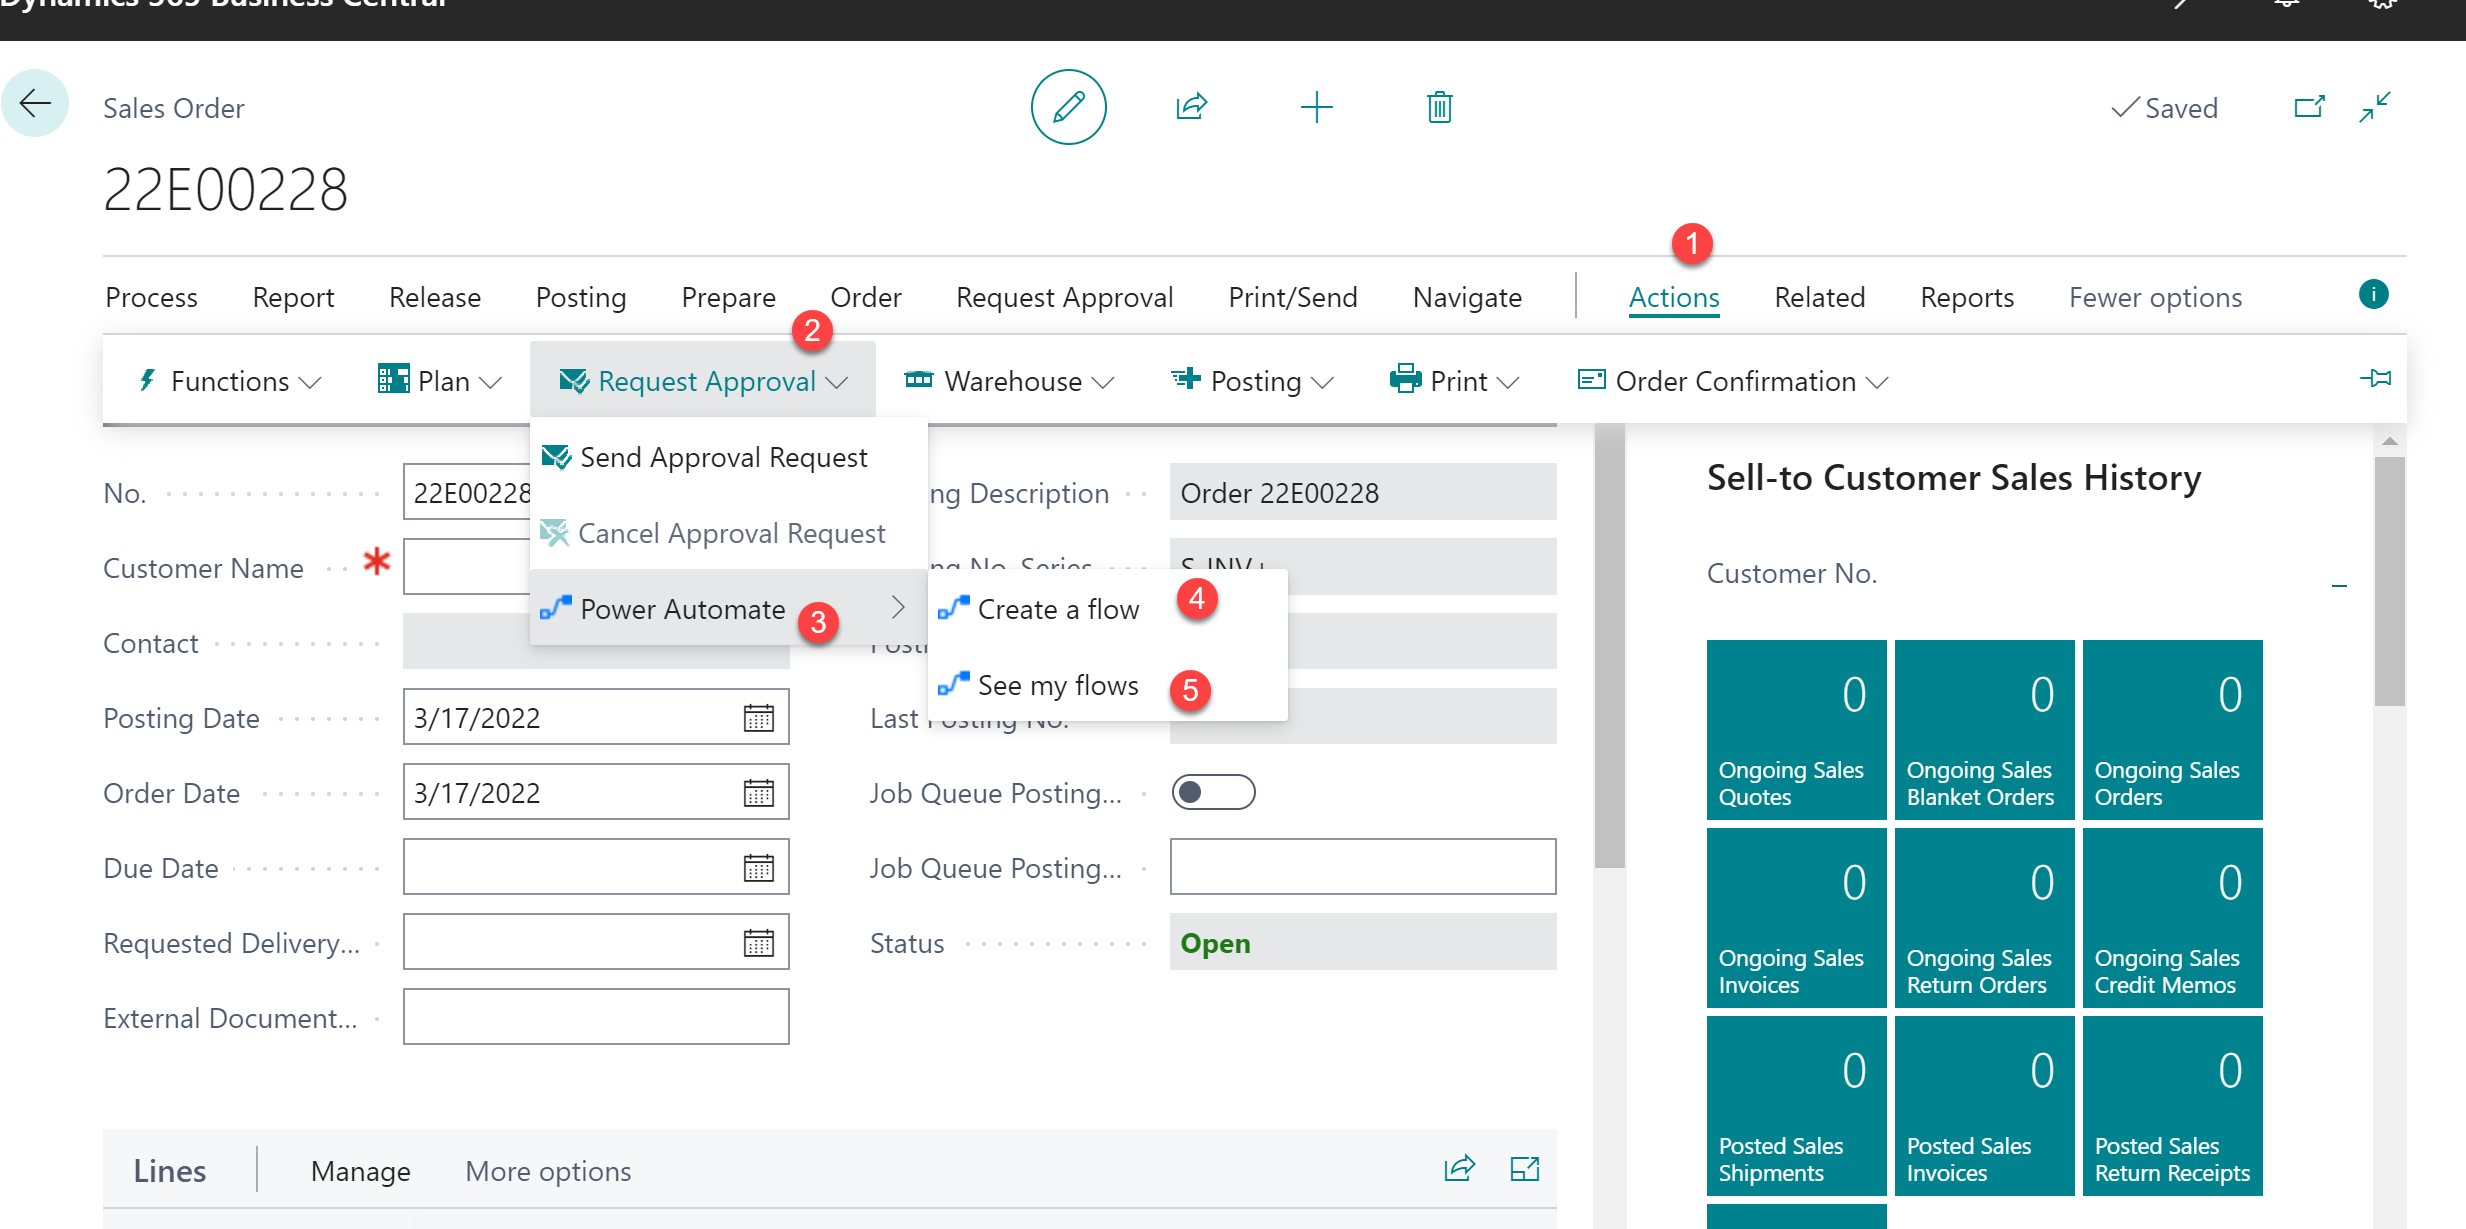Open Posting Date calendar picker
2466x1229 pixels.
click(758, 717)
